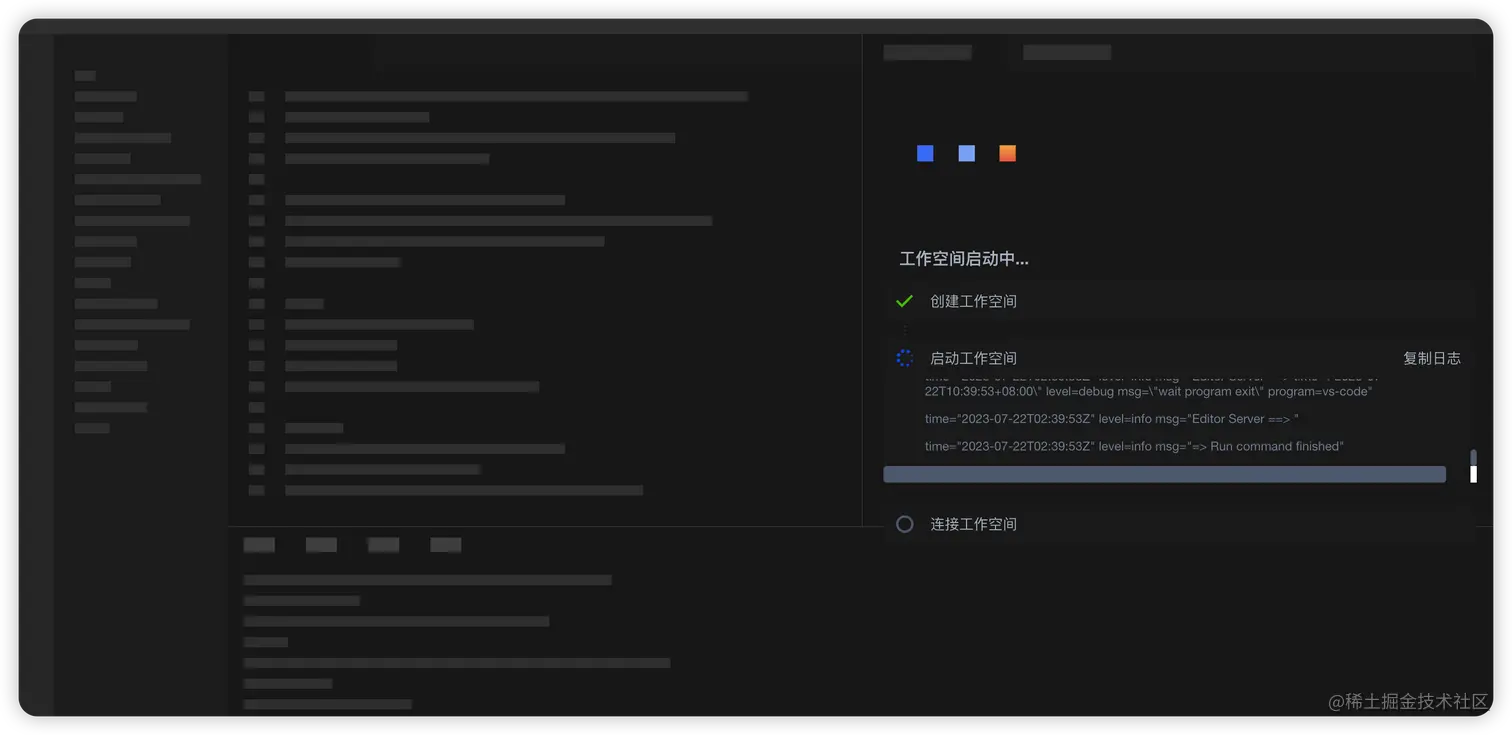The height and width of the screenshot is (735, 1512).
Task: Select the 启动工作空间 step label
Action: [x=973, y=358]
